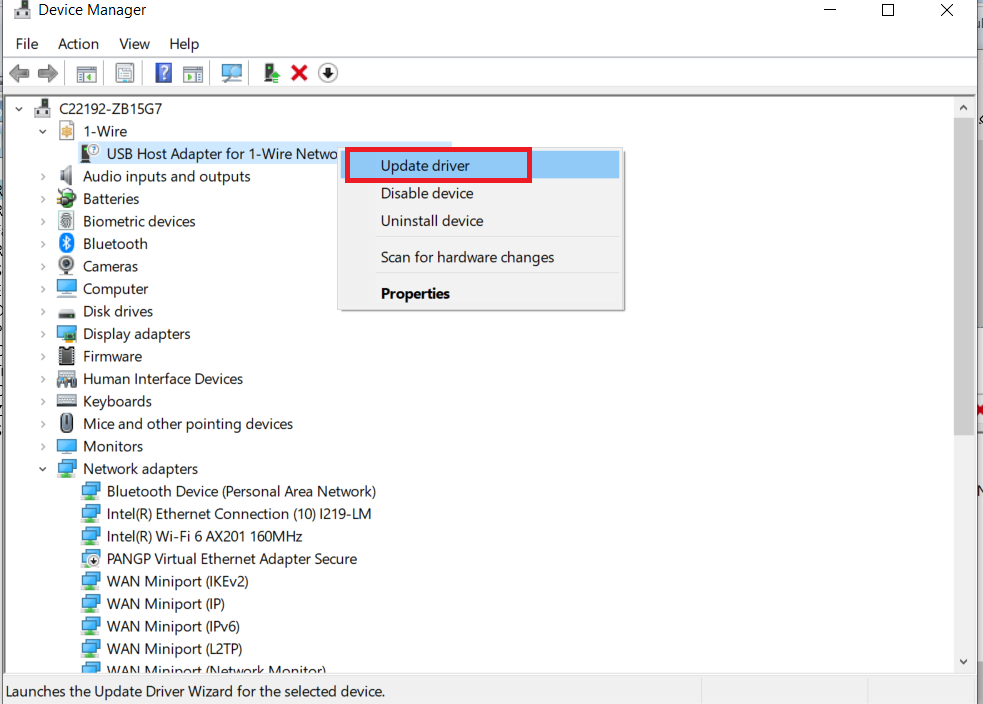Click the green-arrow Update driver toolbar icon

coord(271,73)
